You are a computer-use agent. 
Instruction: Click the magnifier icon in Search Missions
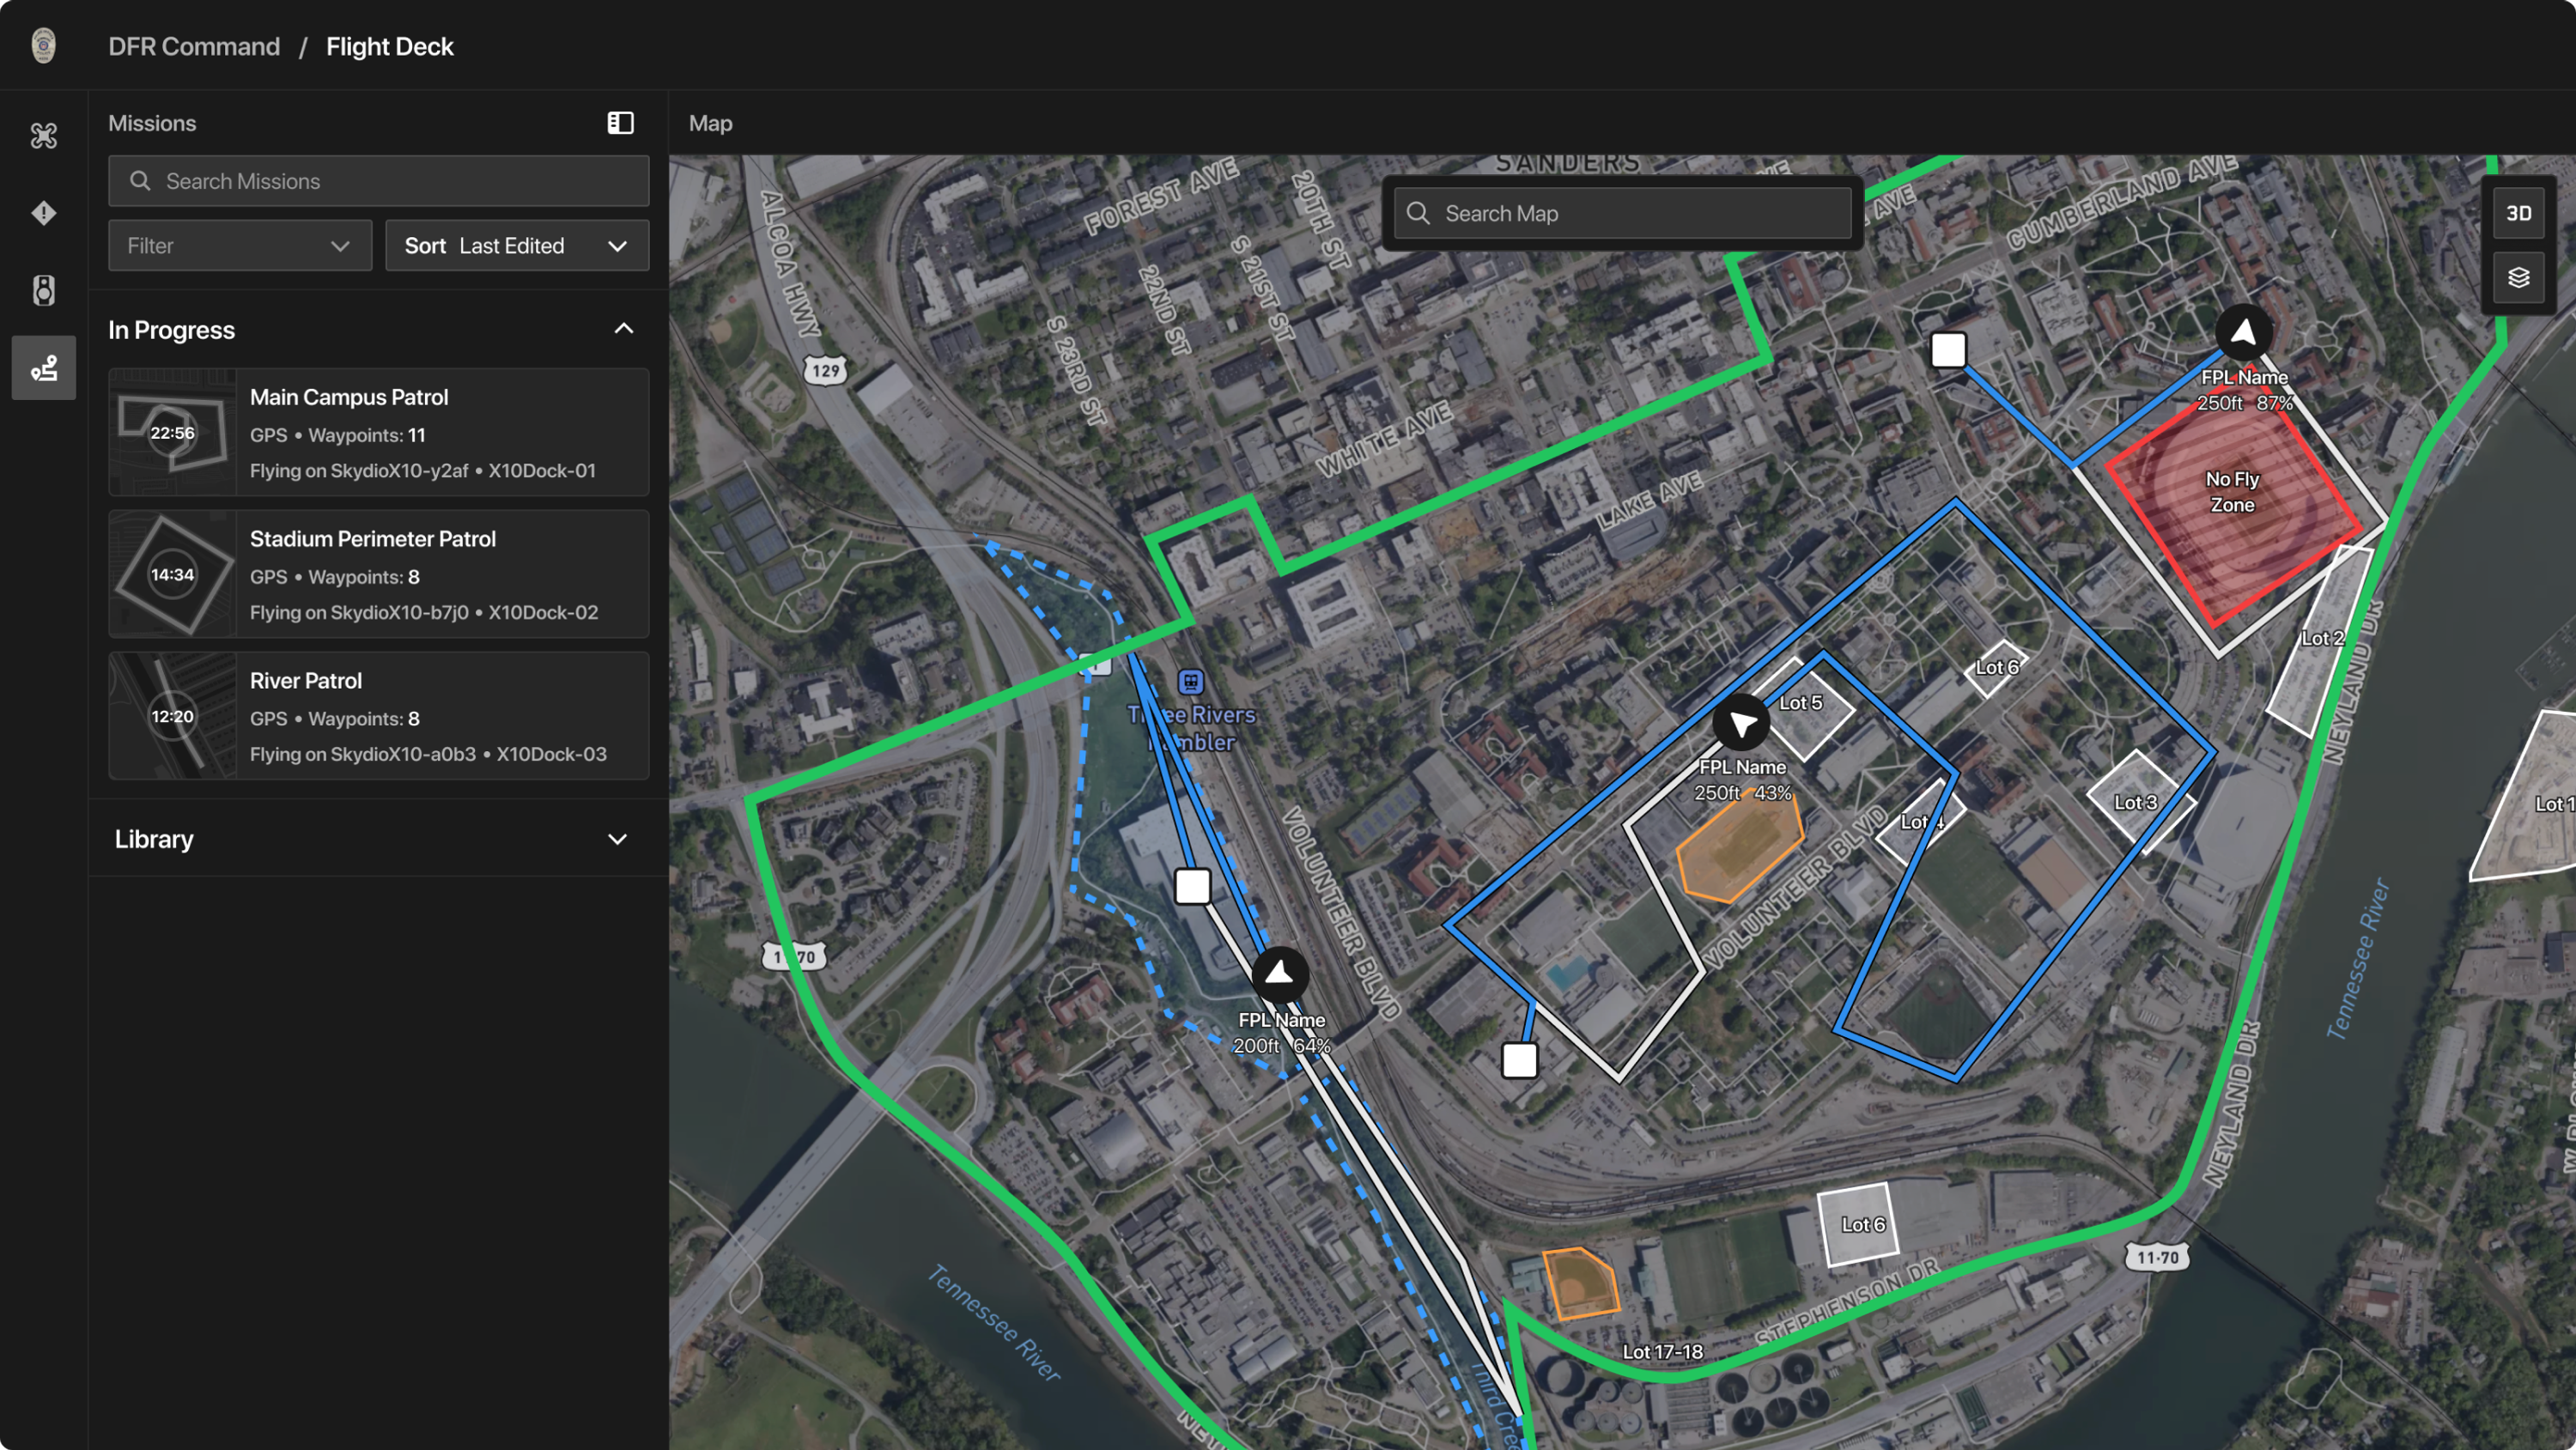[140, 181]
